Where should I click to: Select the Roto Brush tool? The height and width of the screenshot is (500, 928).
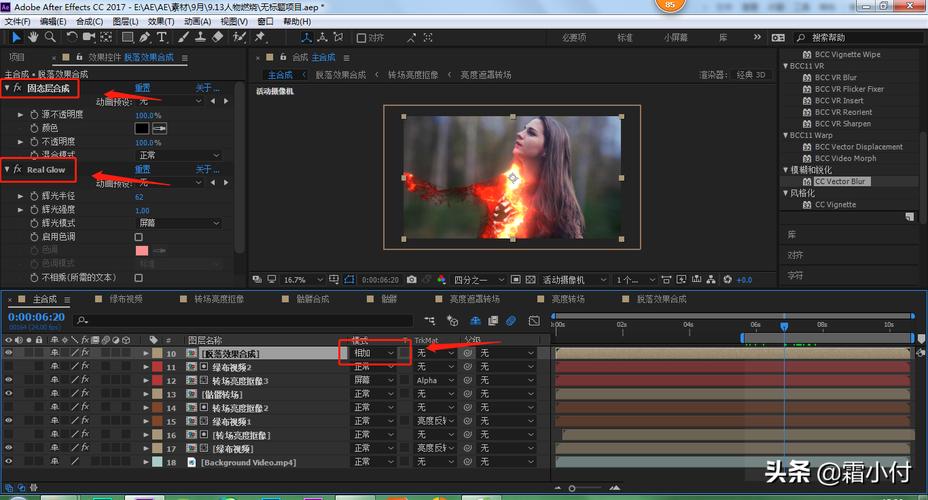[239, 37]
